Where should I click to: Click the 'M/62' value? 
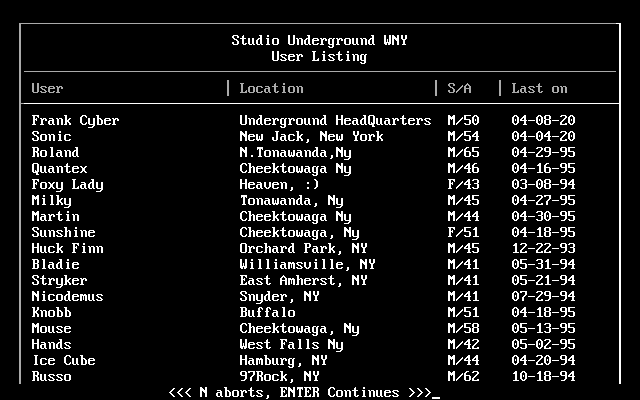click(463, 376)
